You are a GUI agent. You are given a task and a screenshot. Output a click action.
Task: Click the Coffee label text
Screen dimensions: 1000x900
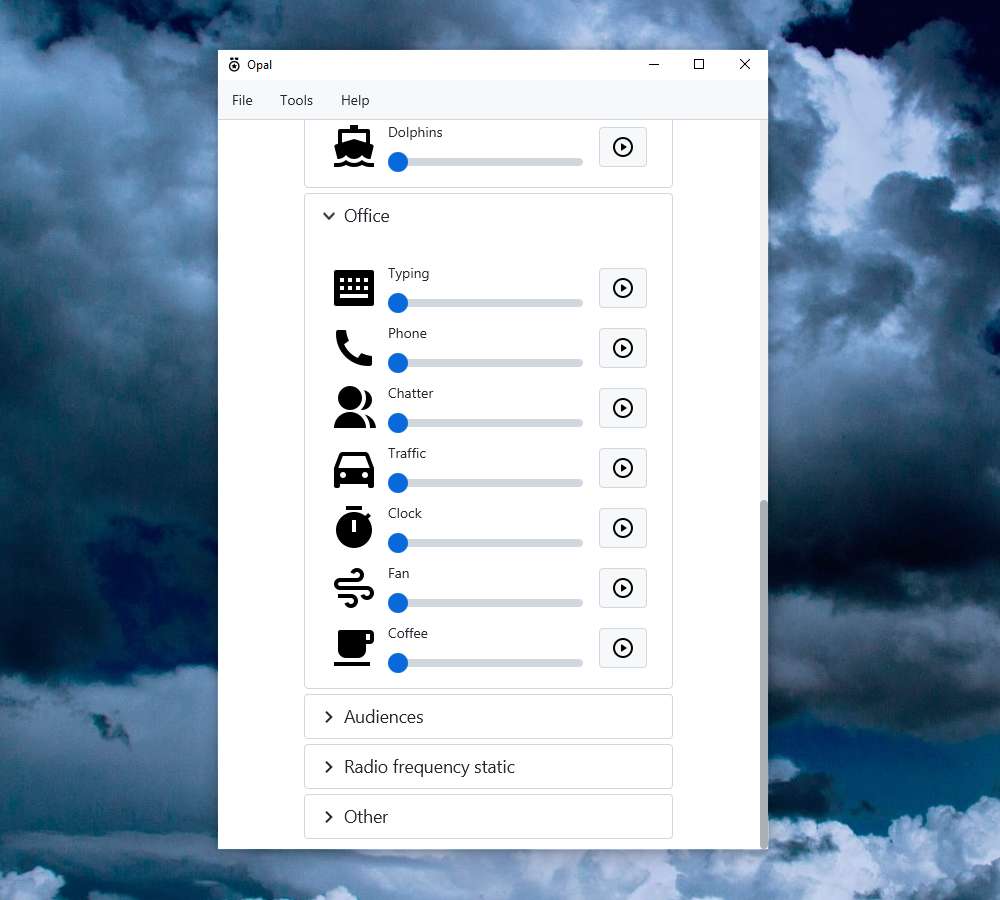(408, 633)
